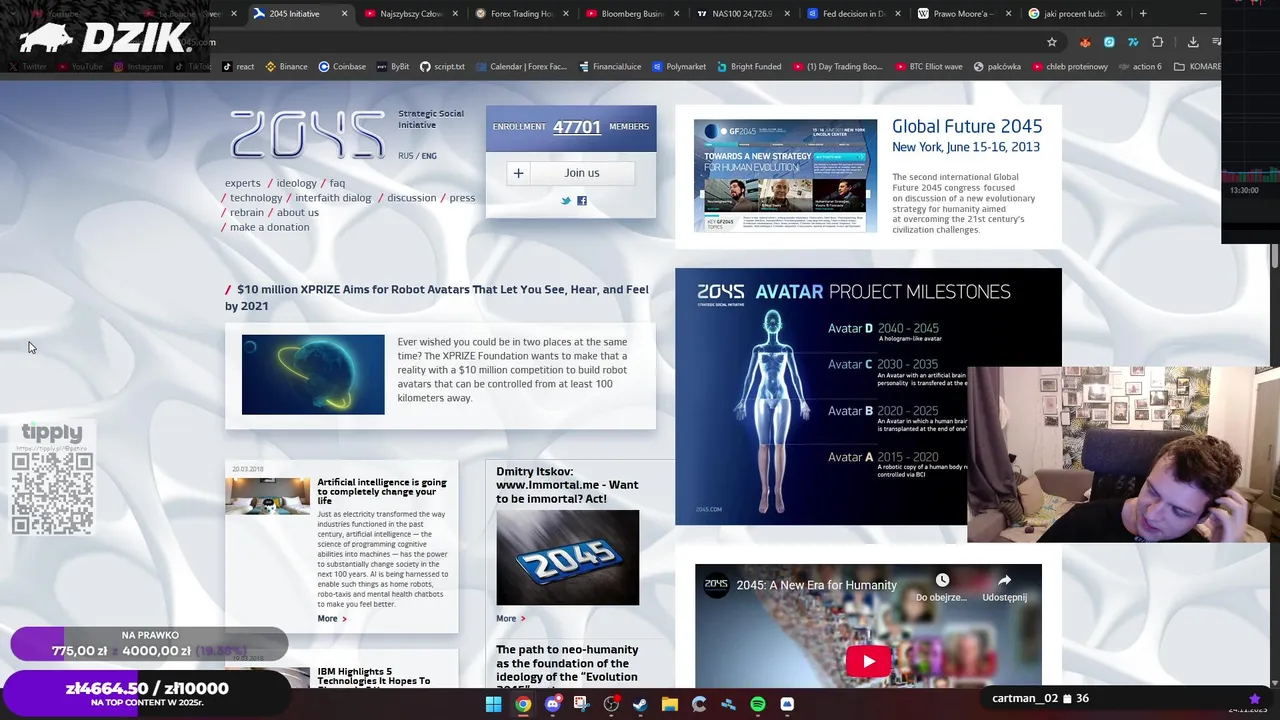This screenshot has width=1280, height=720.
Task: Bookmark this page with the star icon
Action: (x=1051, y=42)
